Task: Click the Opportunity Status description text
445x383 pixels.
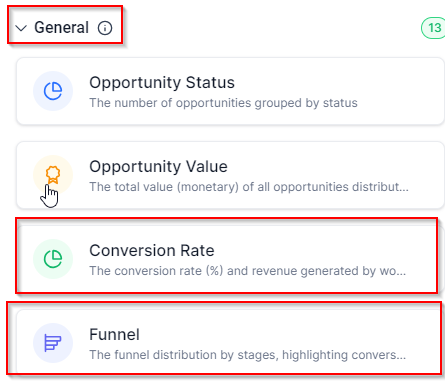Action: [x=223, y=103]
